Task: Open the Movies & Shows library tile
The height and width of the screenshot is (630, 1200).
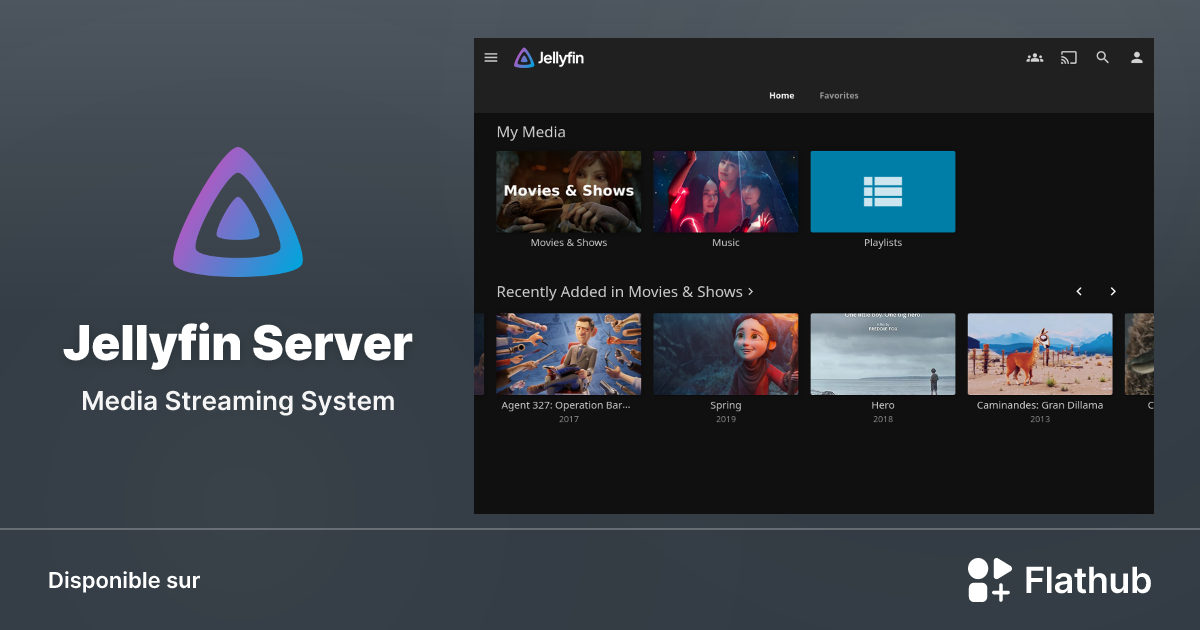Action: pos(568,191)
